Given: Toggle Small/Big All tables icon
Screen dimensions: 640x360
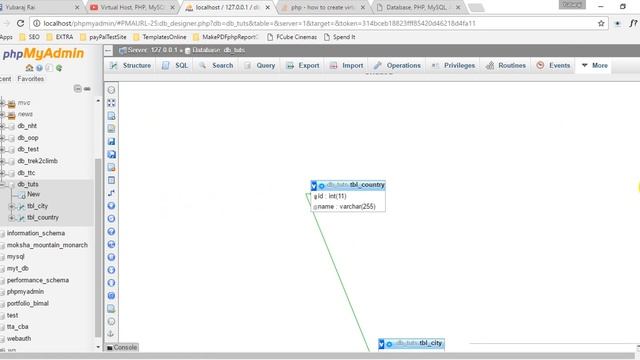Looking at the screenshot, I should [111, 270].
